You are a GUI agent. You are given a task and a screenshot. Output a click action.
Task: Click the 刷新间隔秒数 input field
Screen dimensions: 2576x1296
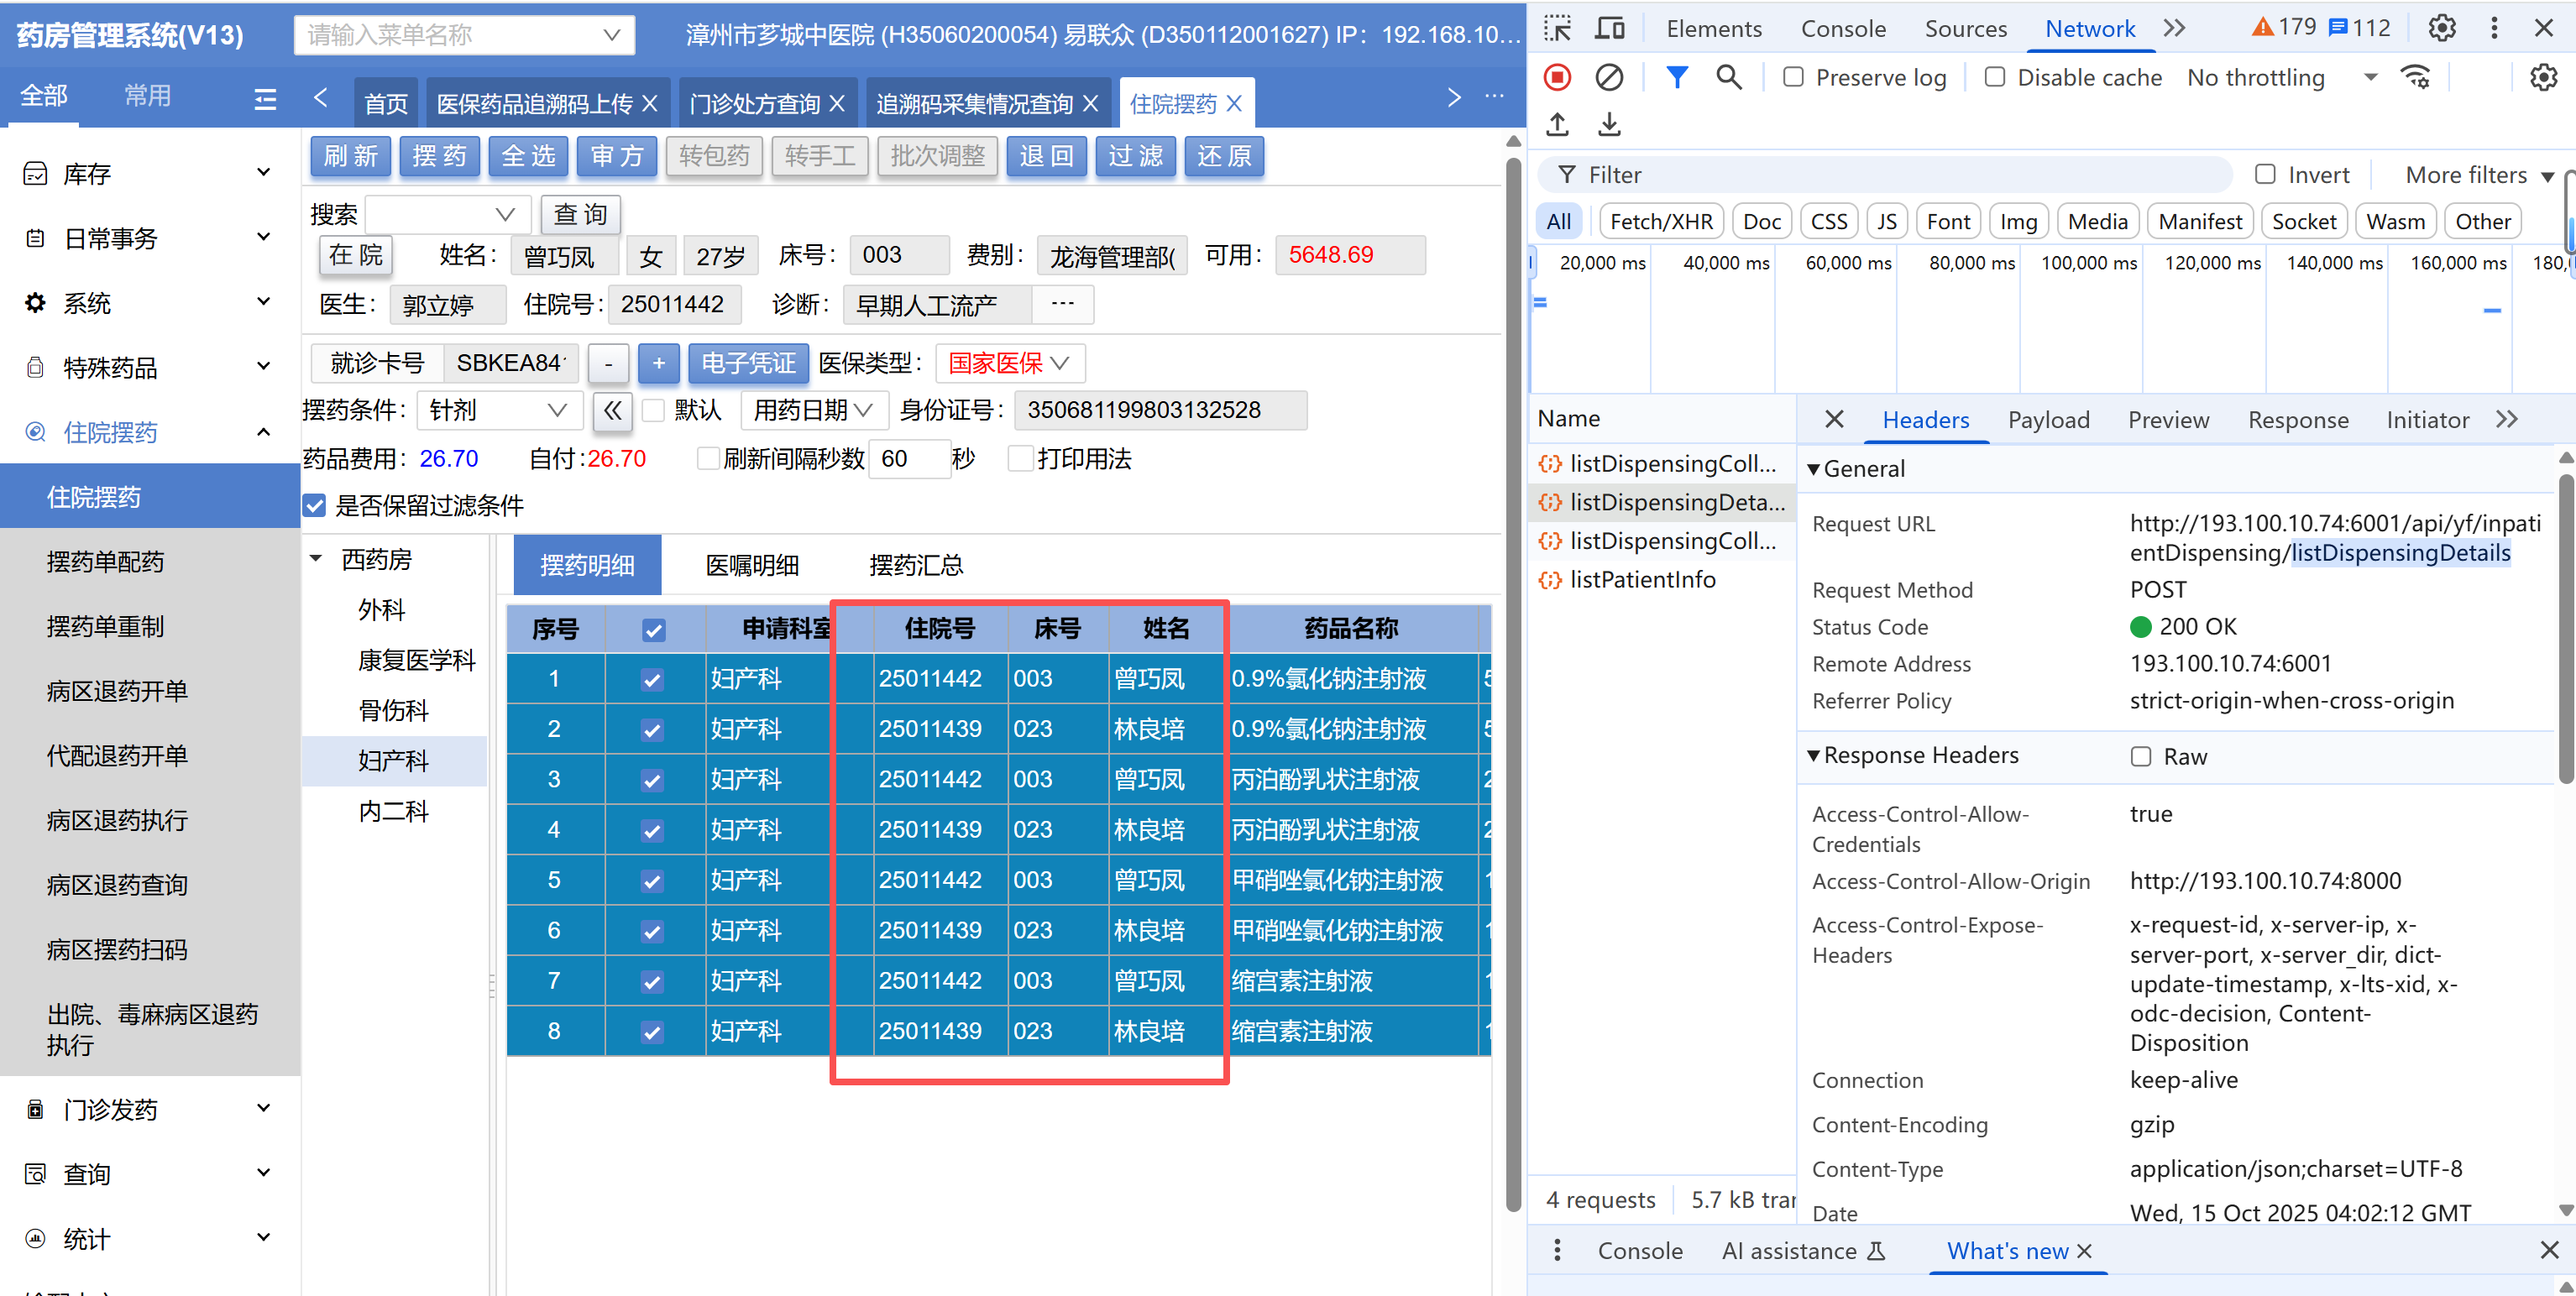point(908,459)
